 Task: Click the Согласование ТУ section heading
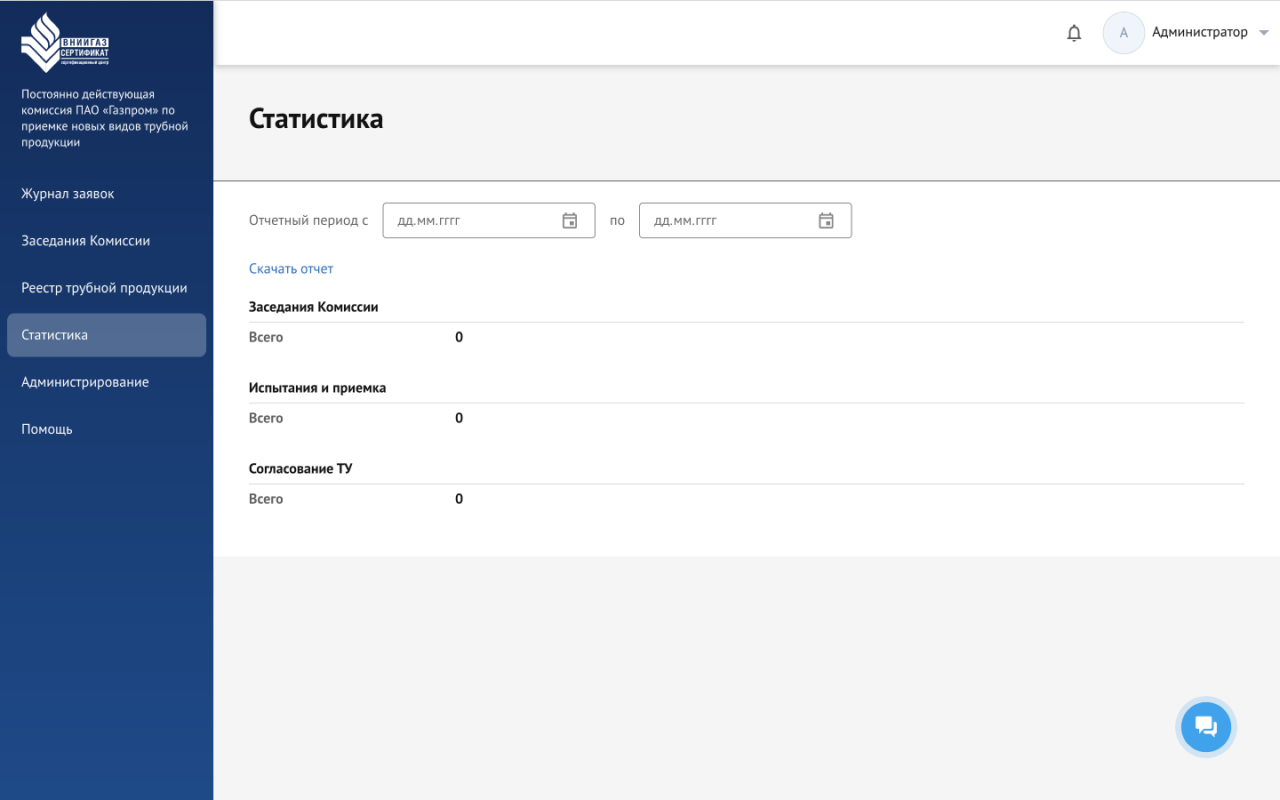pyautogui.click(x=300, y=469)
